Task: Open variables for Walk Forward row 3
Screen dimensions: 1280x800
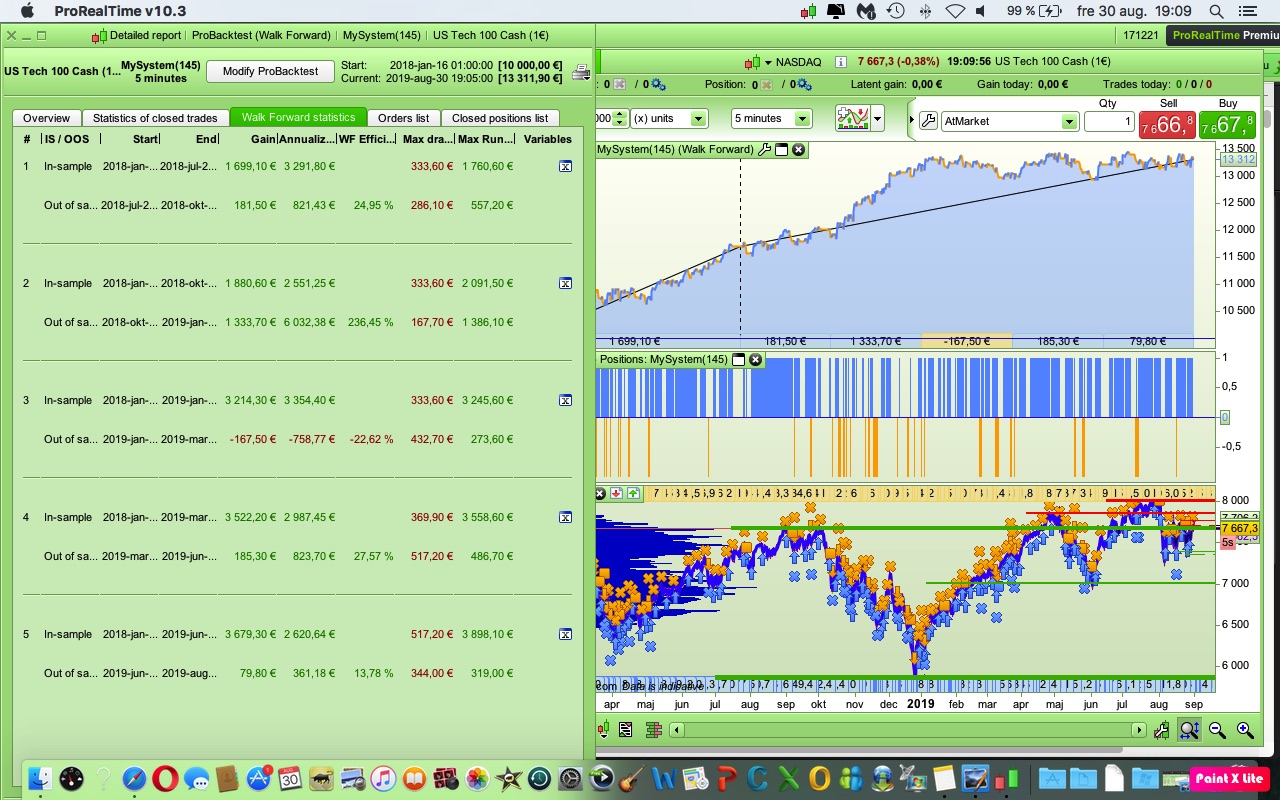Action: coord(565,401)
